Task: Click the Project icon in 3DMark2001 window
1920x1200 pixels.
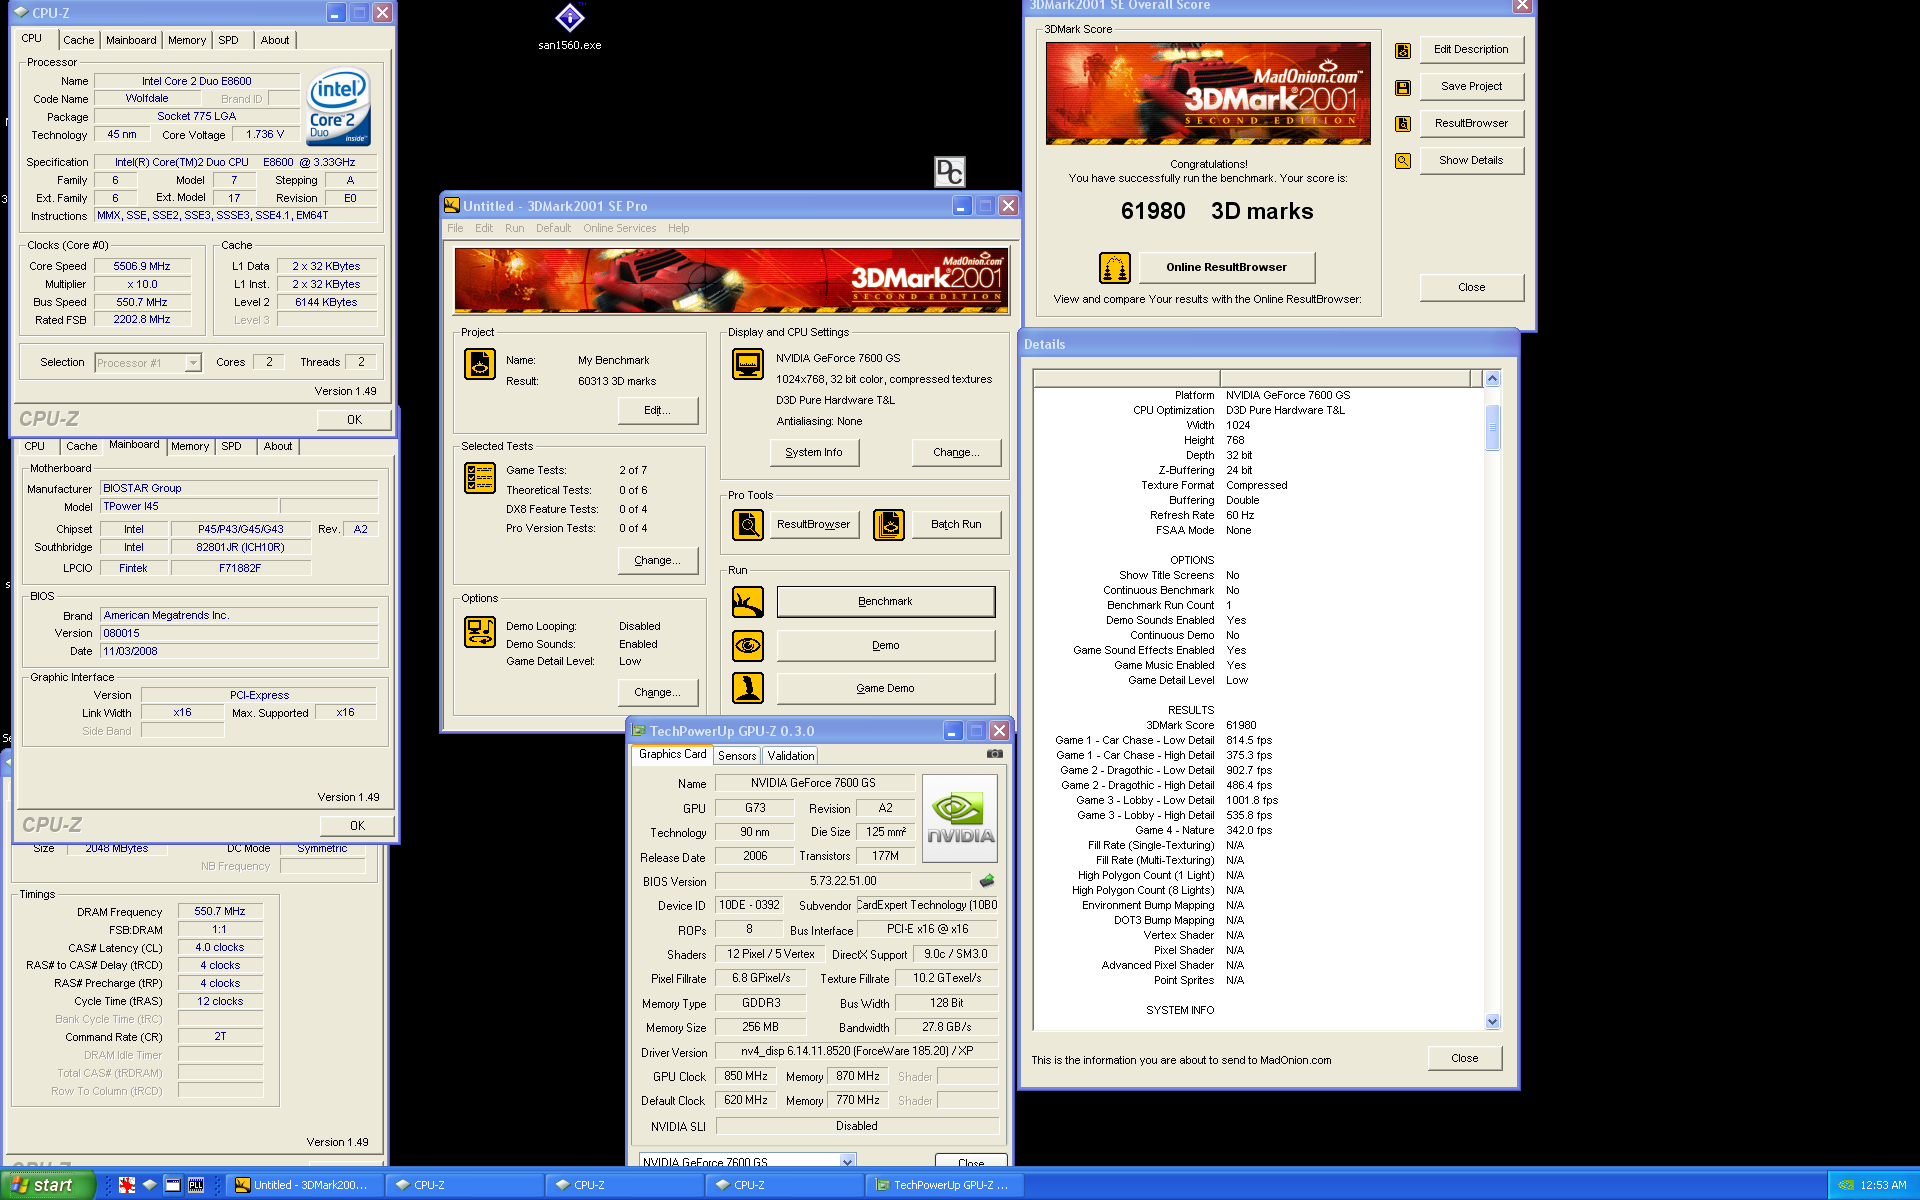Action: (x=480, y=363)
